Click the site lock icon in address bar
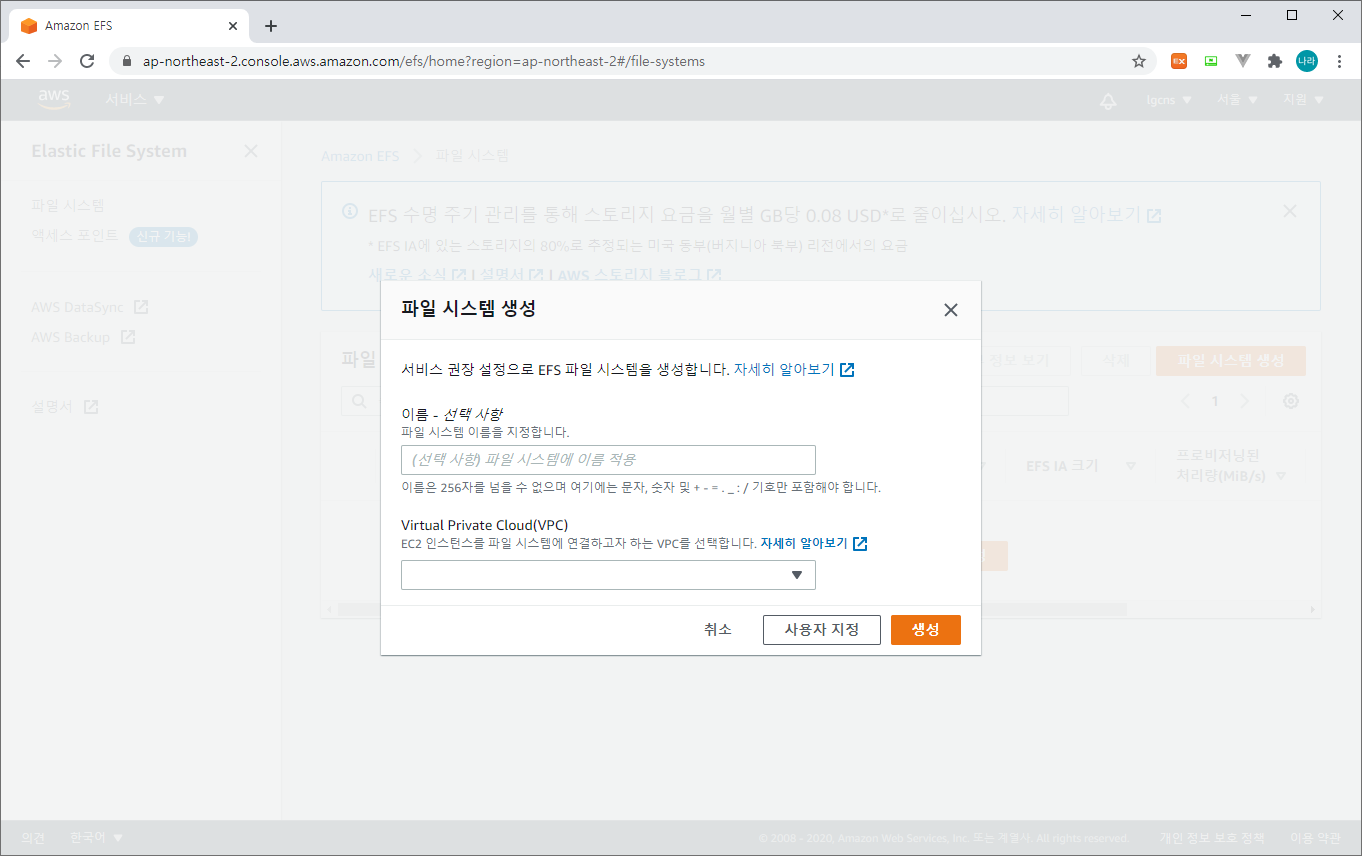This screenshot has height=856, width=1362. pyautogui.click(x=126, y=61)
